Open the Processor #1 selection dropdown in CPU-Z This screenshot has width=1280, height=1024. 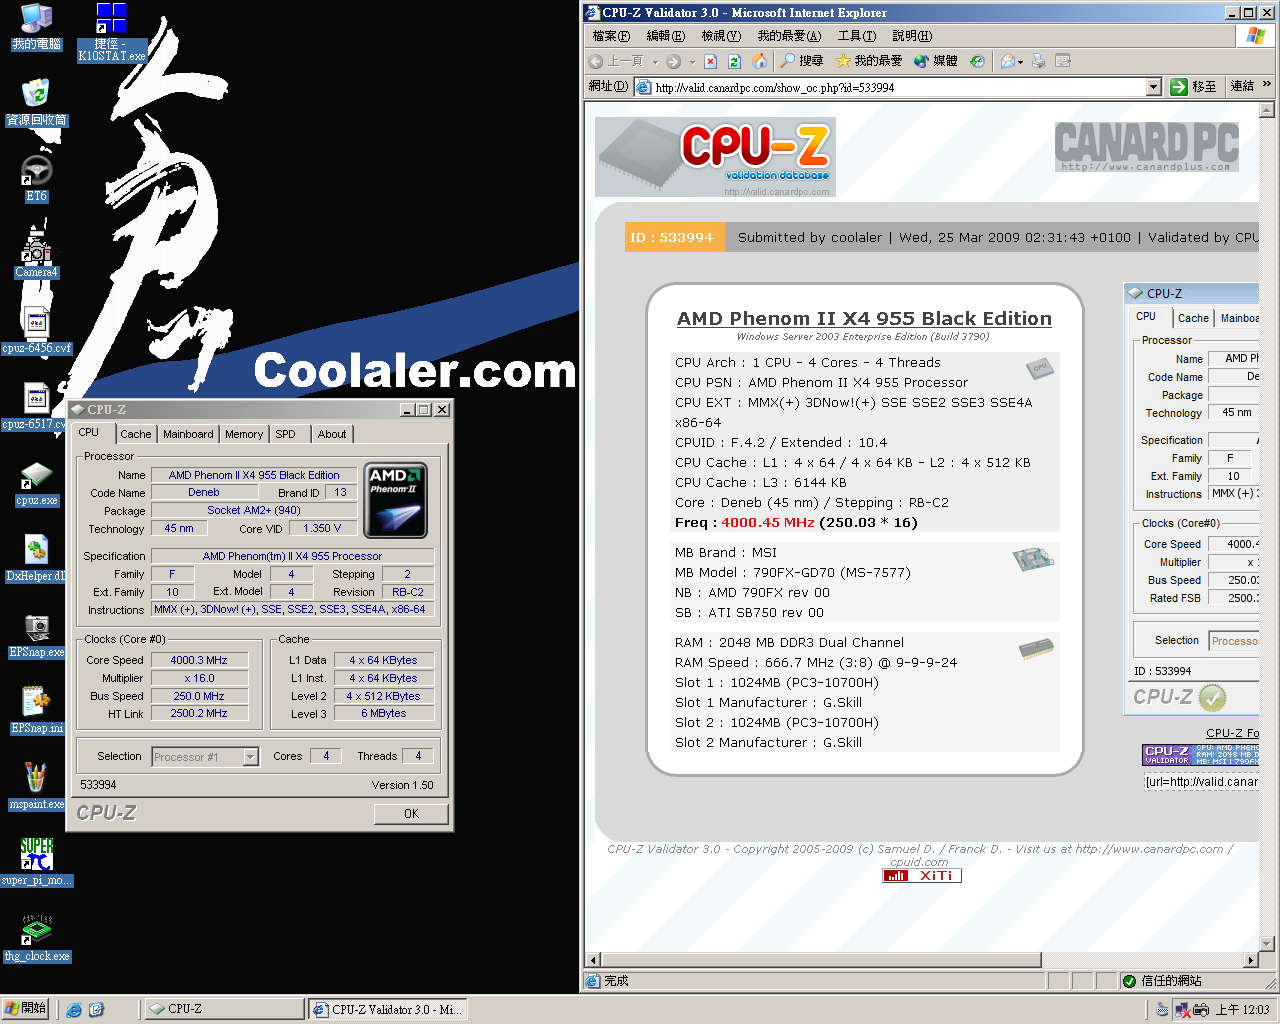251,757
